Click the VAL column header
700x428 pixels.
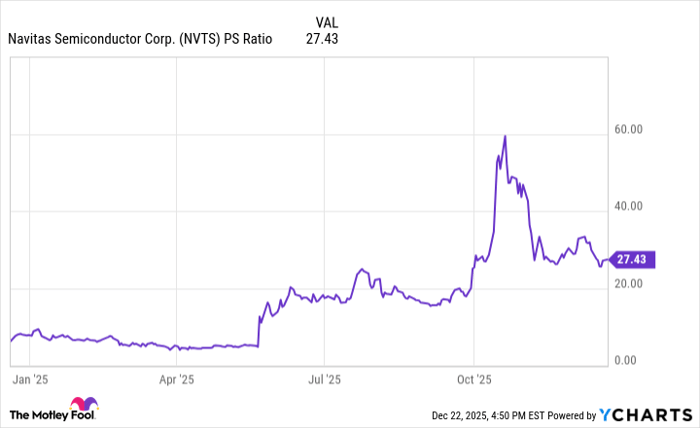[x=327, y=22]
